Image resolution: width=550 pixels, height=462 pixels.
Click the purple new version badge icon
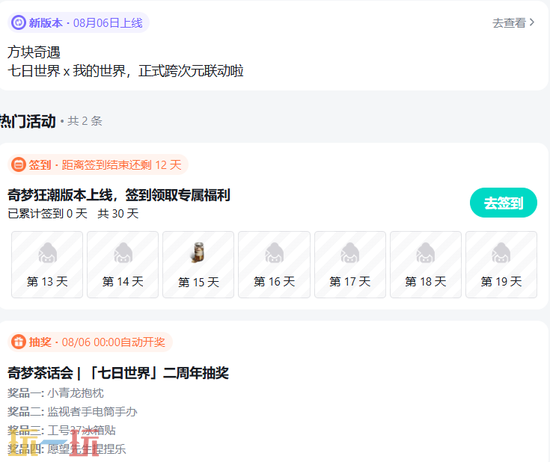[x=18, y=23]
